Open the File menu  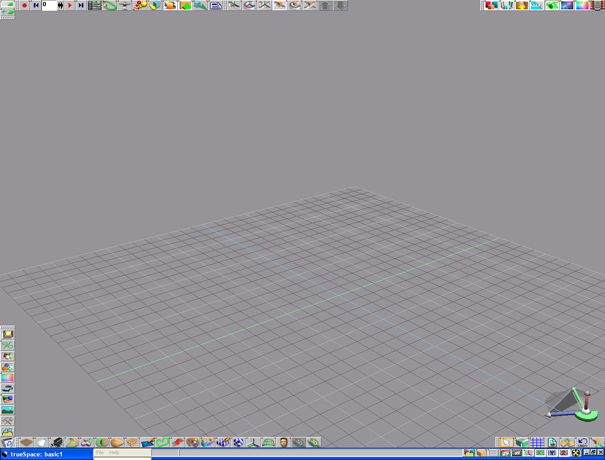coord(100,453)
